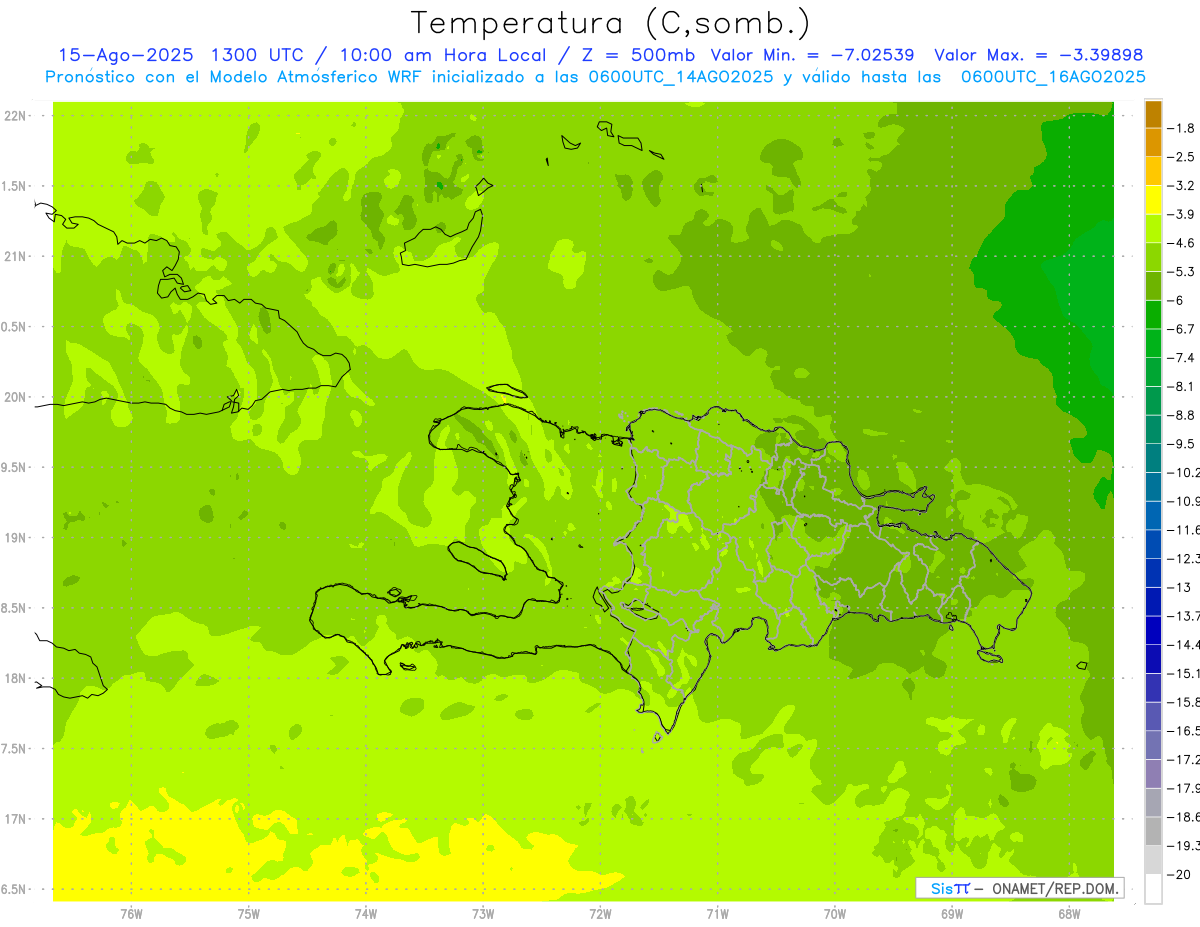Pick the green swatch between -4.6 and -5.3

tap(1153, 257)
